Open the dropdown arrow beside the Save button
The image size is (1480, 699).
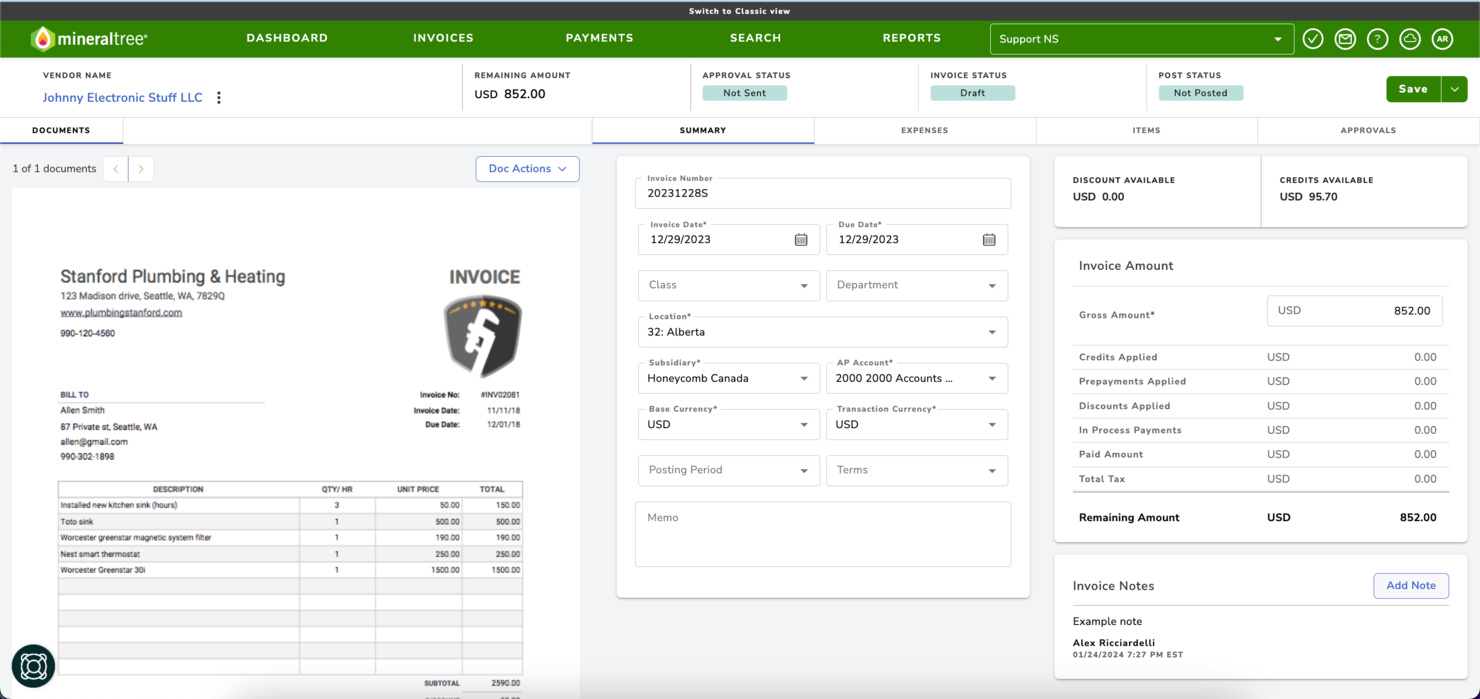1456,89
